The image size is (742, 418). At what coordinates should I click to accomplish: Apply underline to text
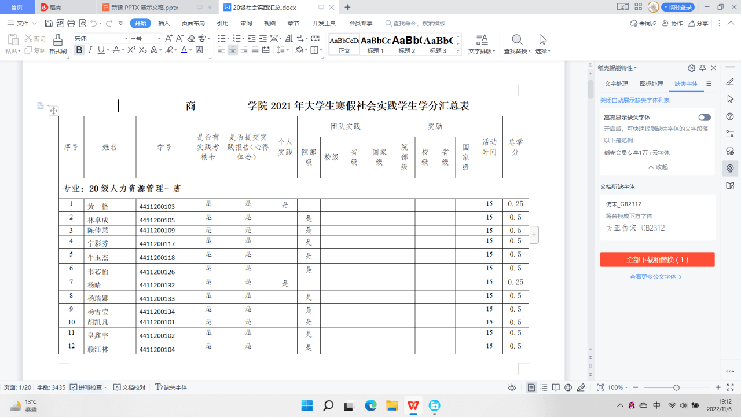point(101,50)
